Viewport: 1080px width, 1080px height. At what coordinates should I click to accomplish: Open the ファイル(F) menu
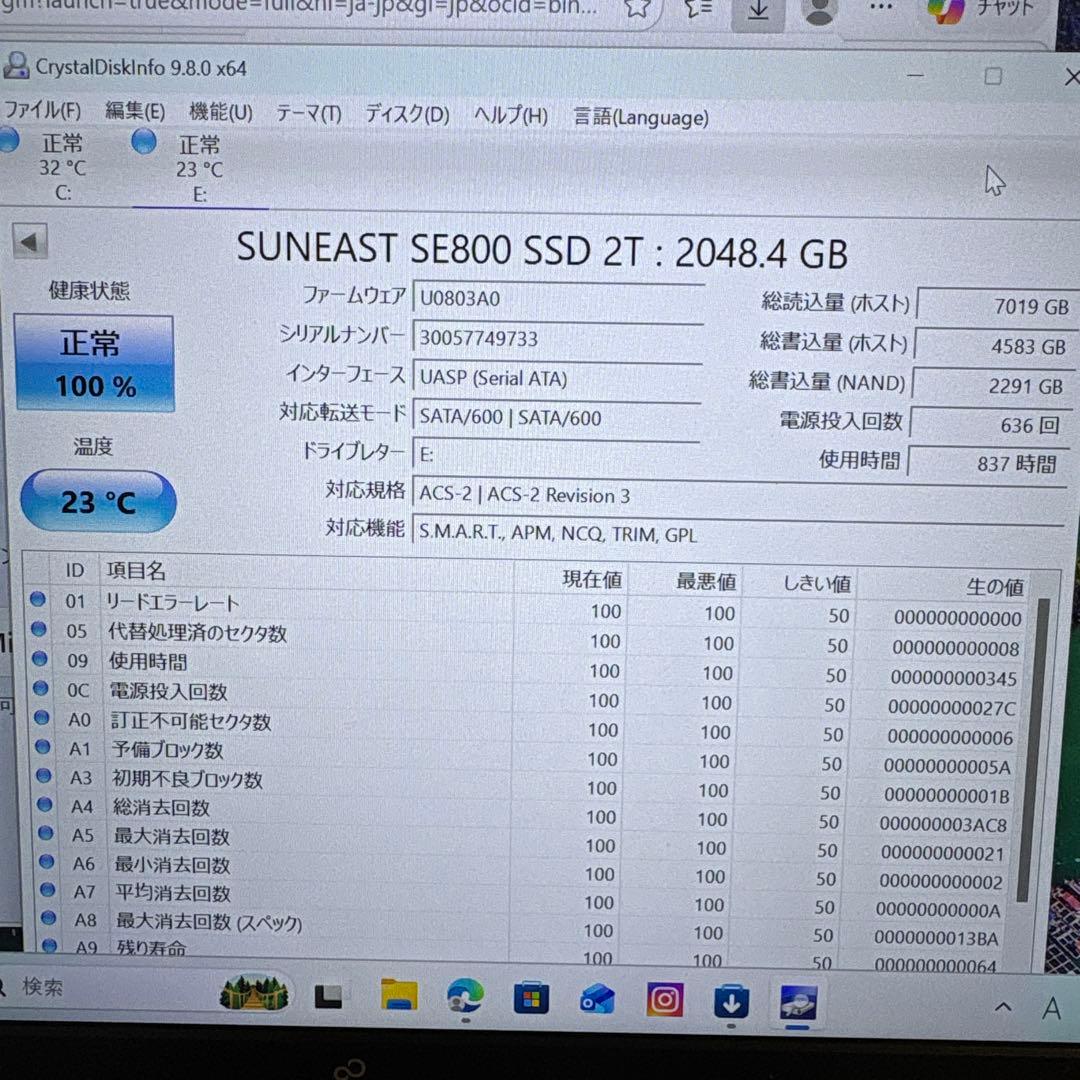(x=42, y=111)
